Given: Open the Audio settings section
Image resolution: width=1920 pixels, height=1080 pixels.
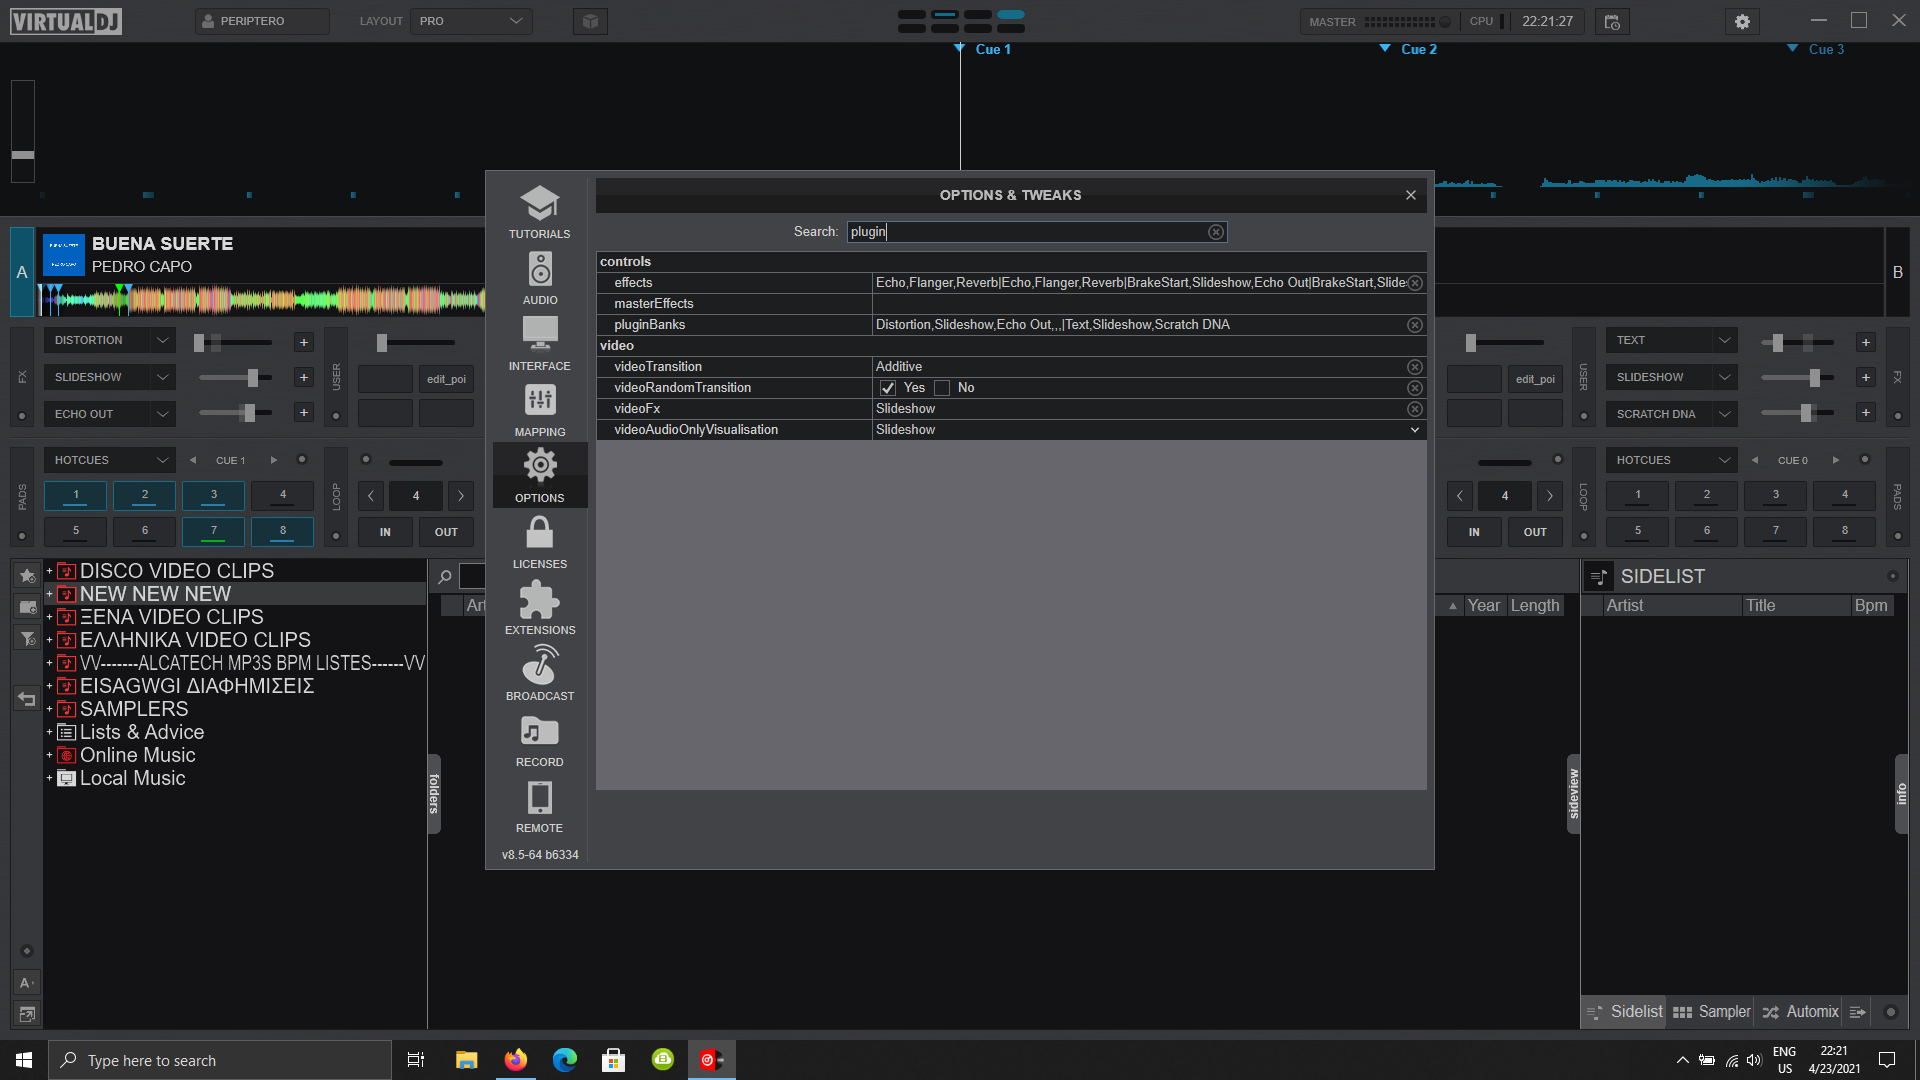Looking at the screenshot, I should point(539,278).
